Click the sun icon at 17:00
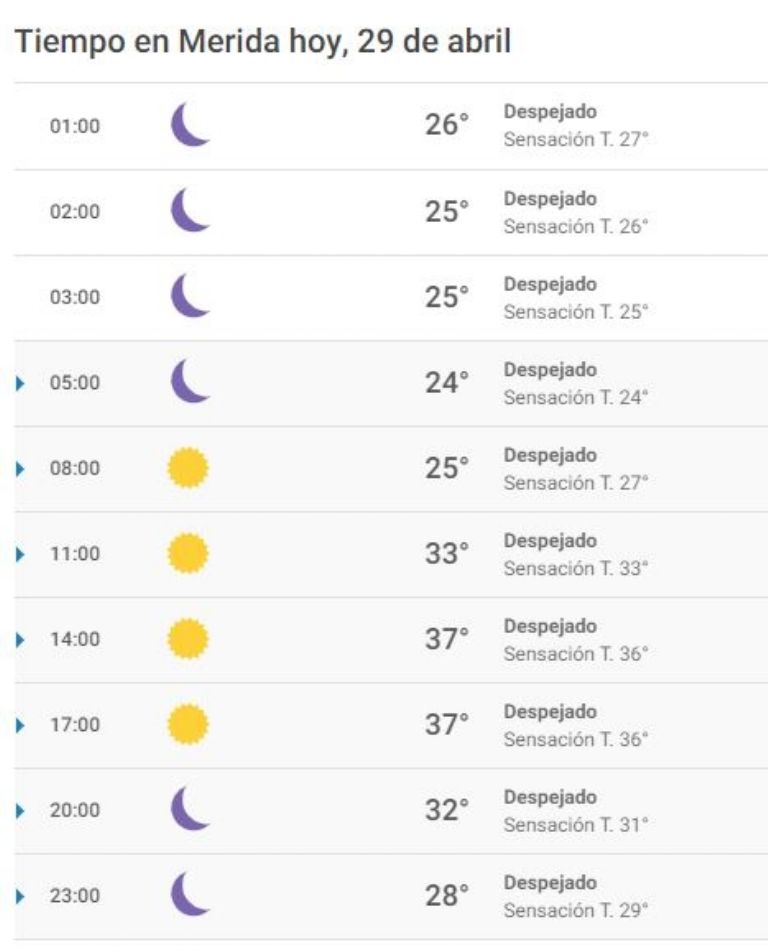The width and height of the screenshot is (768, 952). (188, 724)
